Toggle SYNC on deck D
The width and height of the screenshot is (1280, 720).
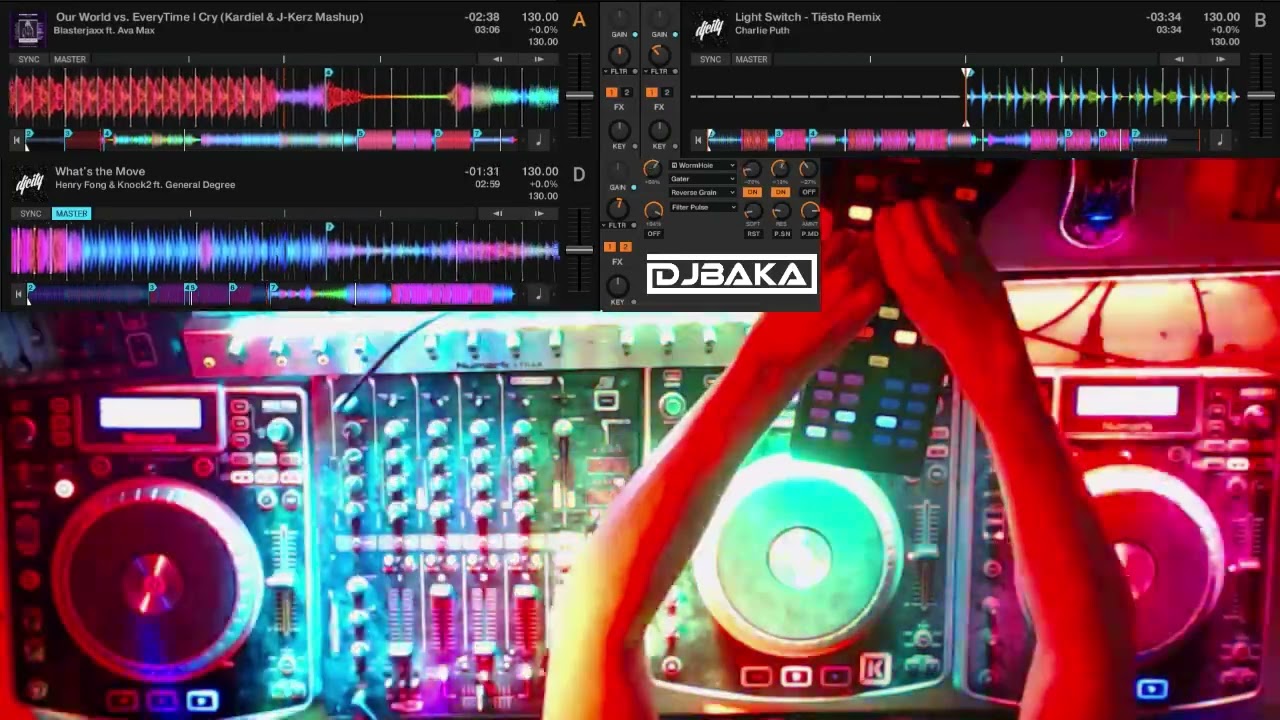tap(30, 213)
